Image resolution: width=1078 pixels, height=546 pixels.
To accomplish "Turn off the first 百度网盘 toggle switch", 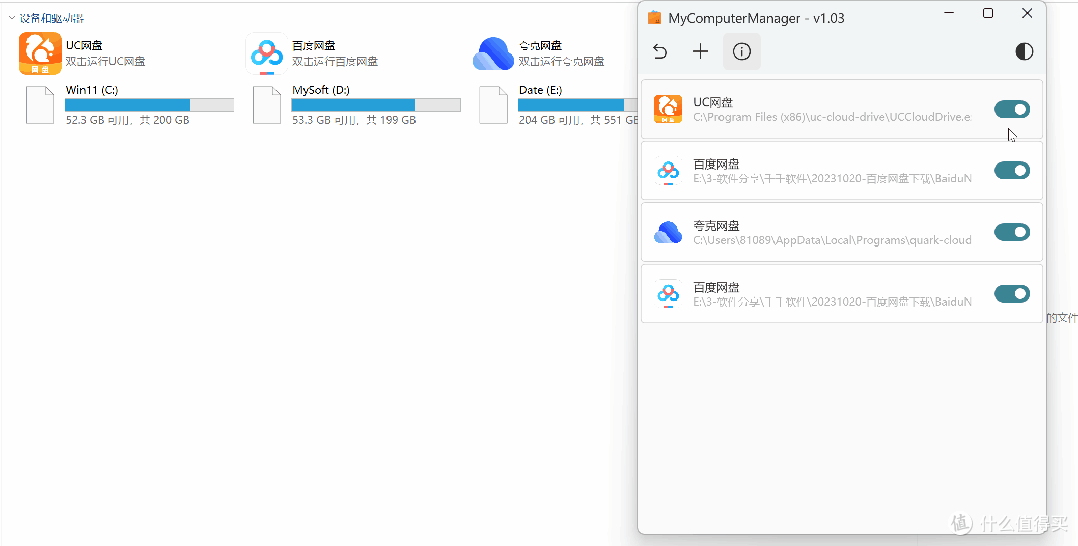I will click(x=1012, y=170).
